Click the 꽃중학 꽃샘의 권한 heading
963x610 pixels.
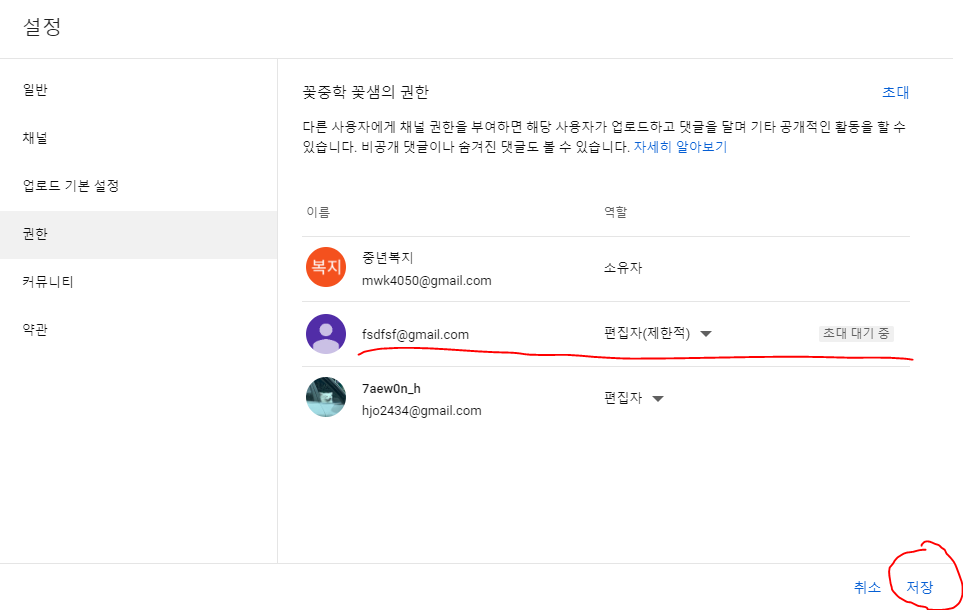(365, 93)
